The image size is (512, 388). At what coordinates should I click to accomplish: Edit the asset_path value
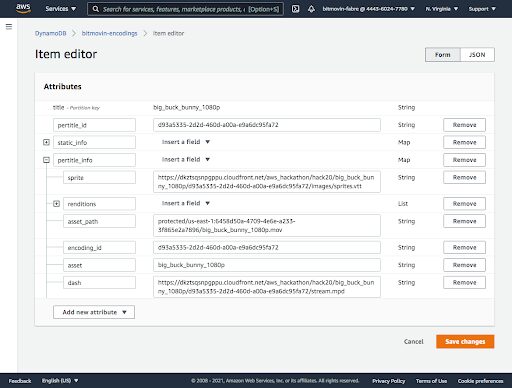(267, 226)
